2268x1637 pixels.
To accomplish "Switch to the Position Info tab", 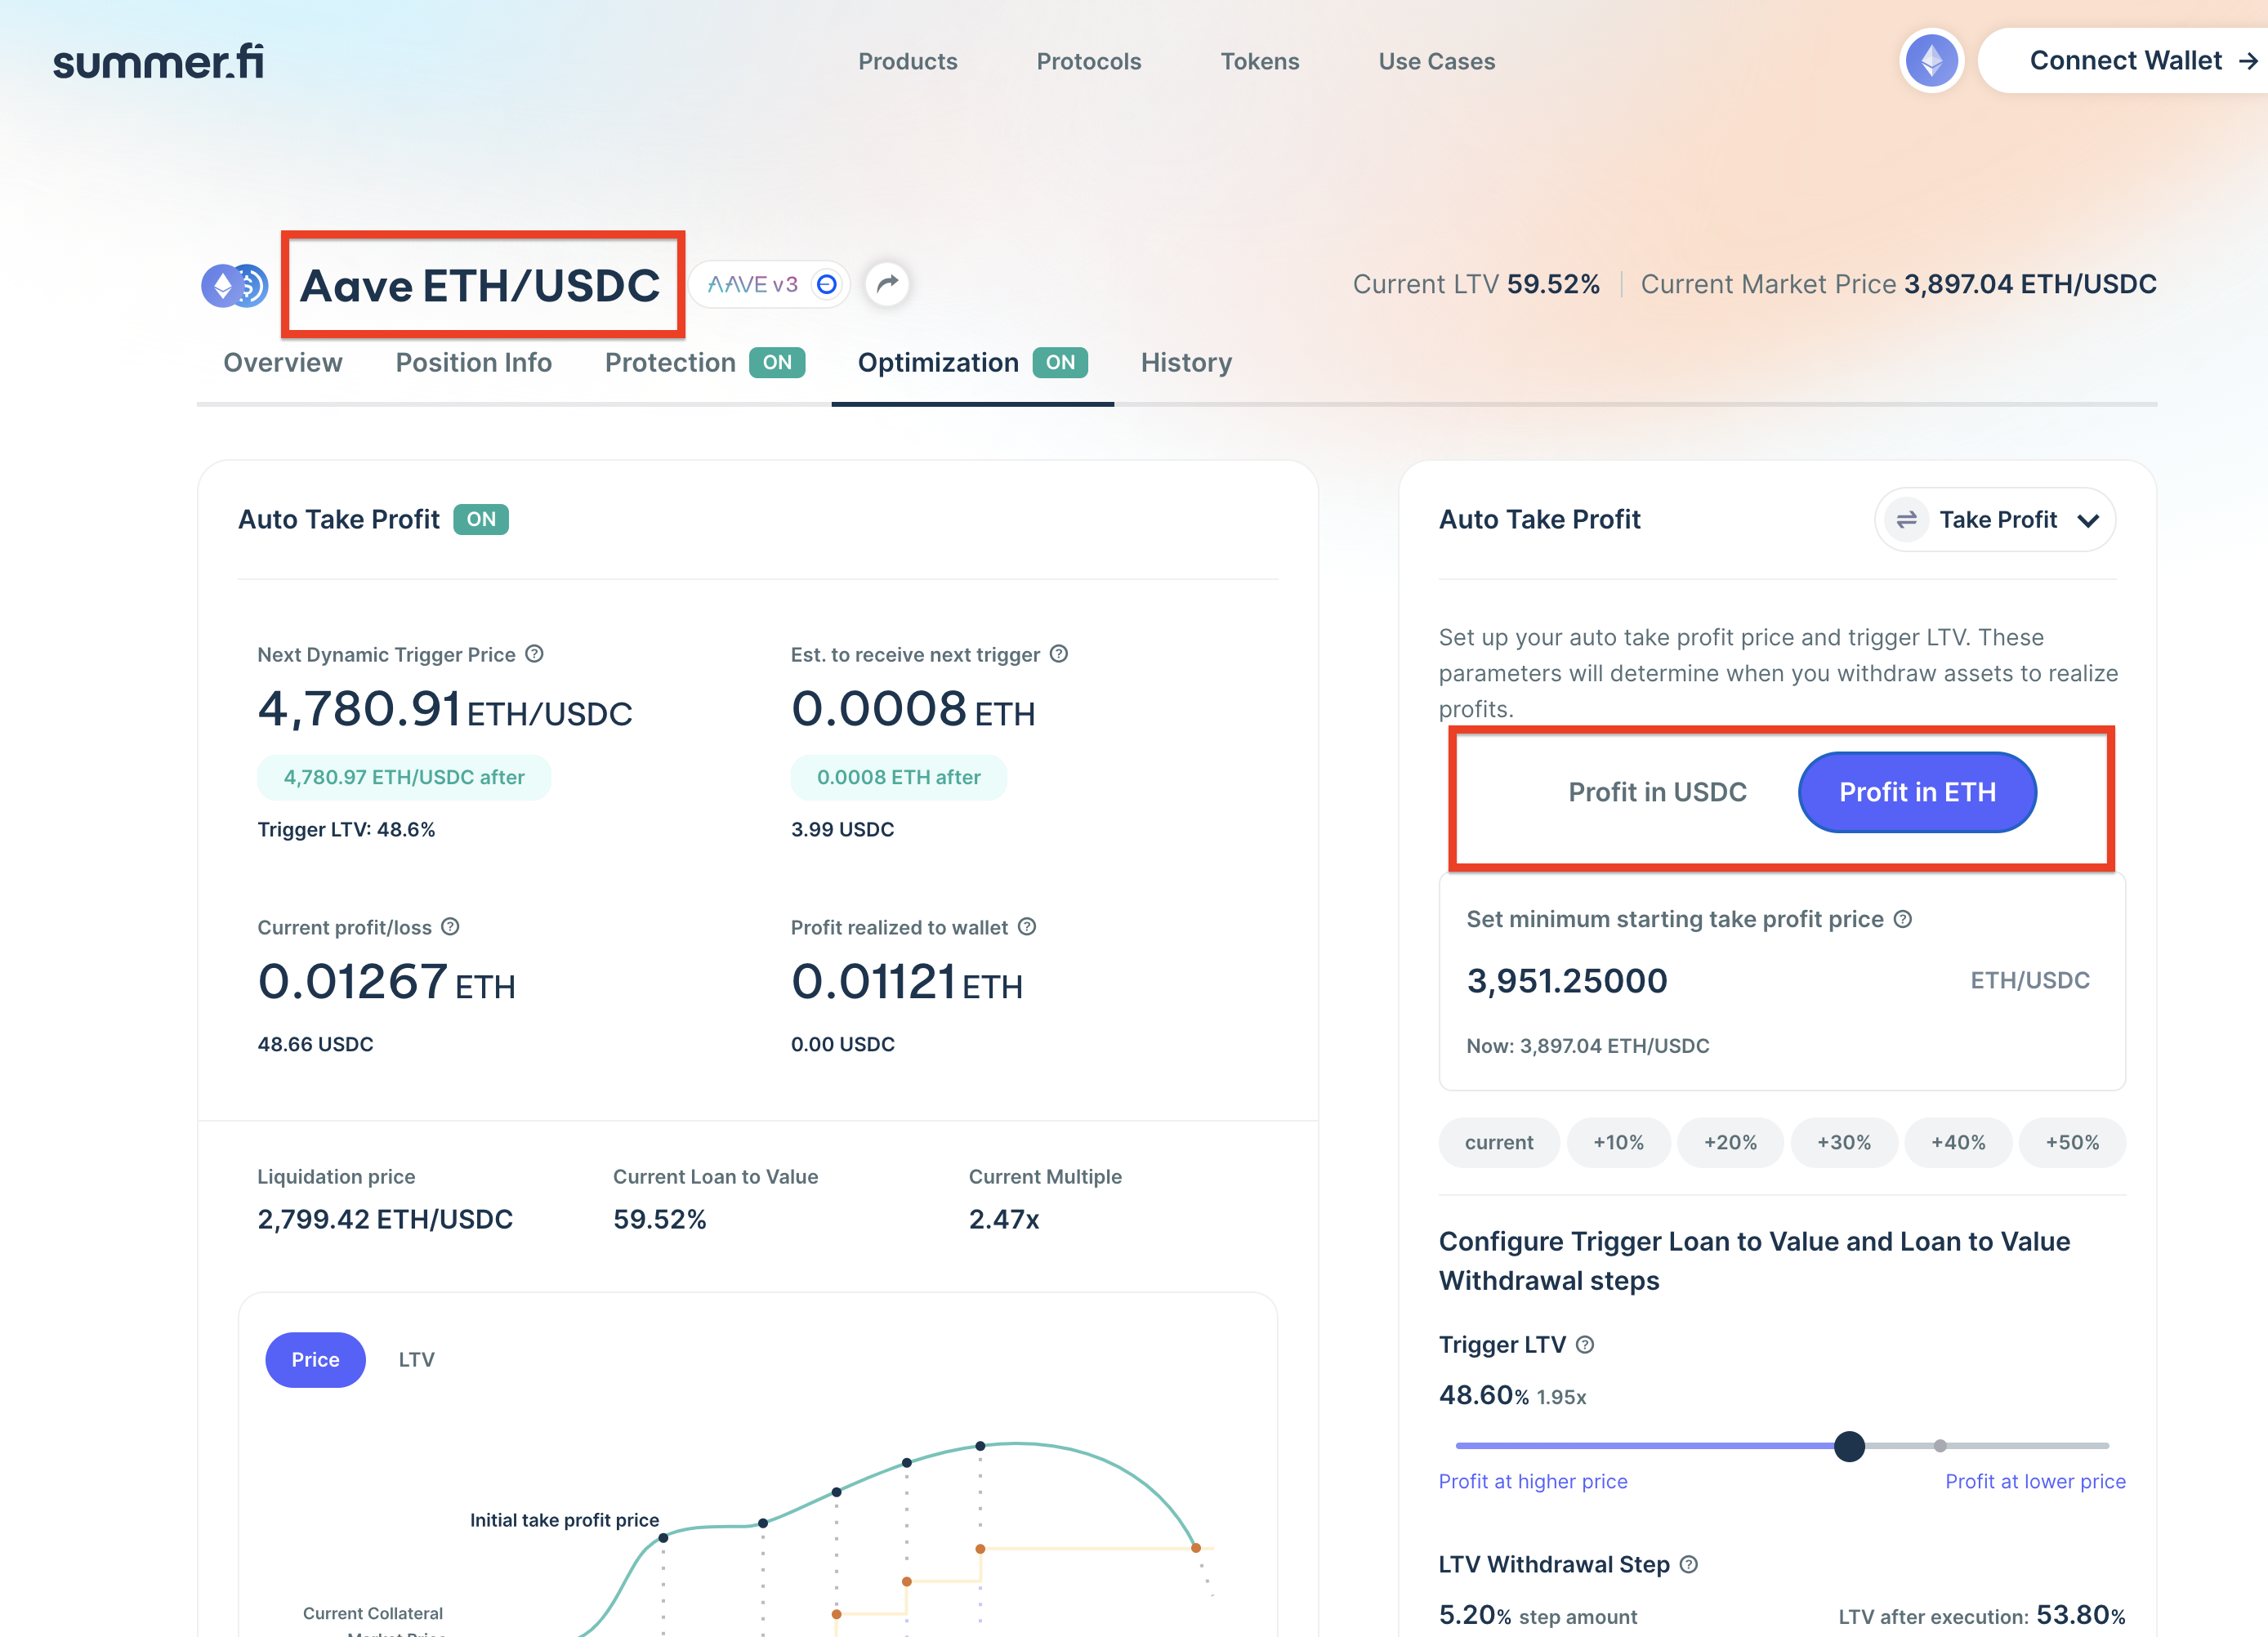I will point(473,363).
